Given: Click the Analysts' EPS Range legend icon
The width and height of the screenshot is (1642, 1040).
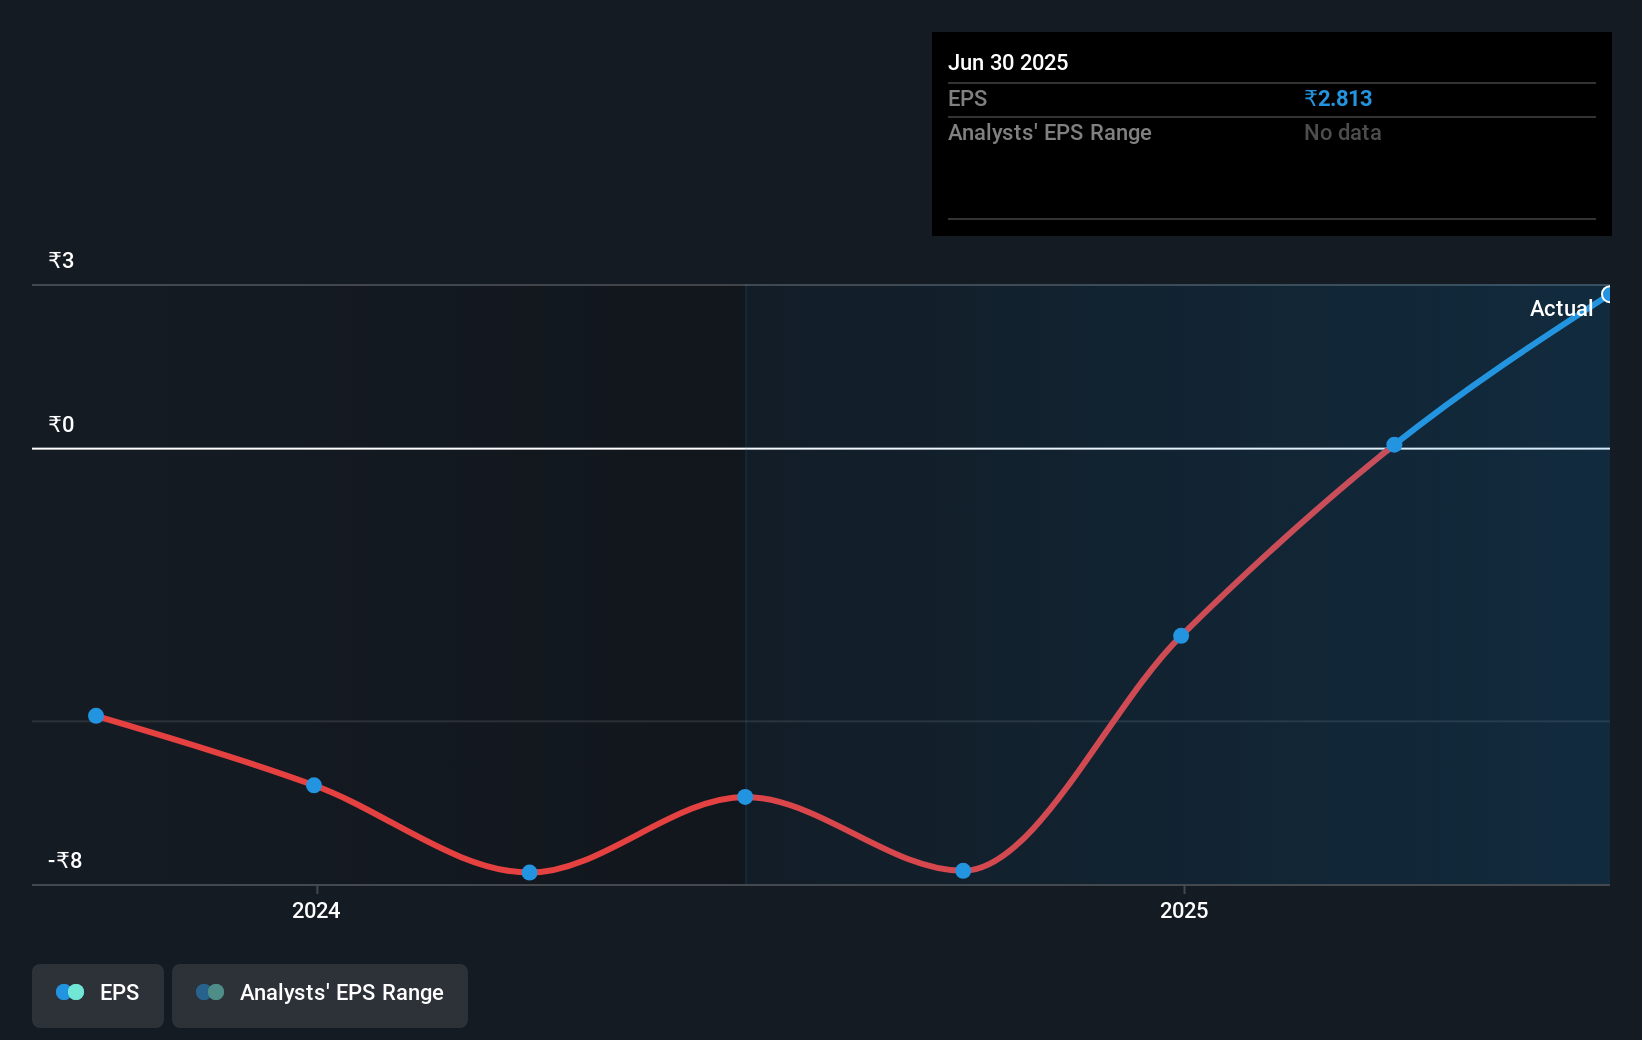Looking at the screenshot, I should tap(210, 992).
